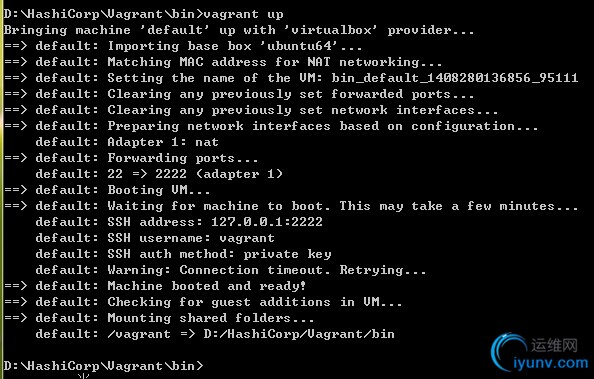Viewport: 594px width, 379px height.
Task: Click the command prompt at bottom line
Action: click(x=103, y=366)
